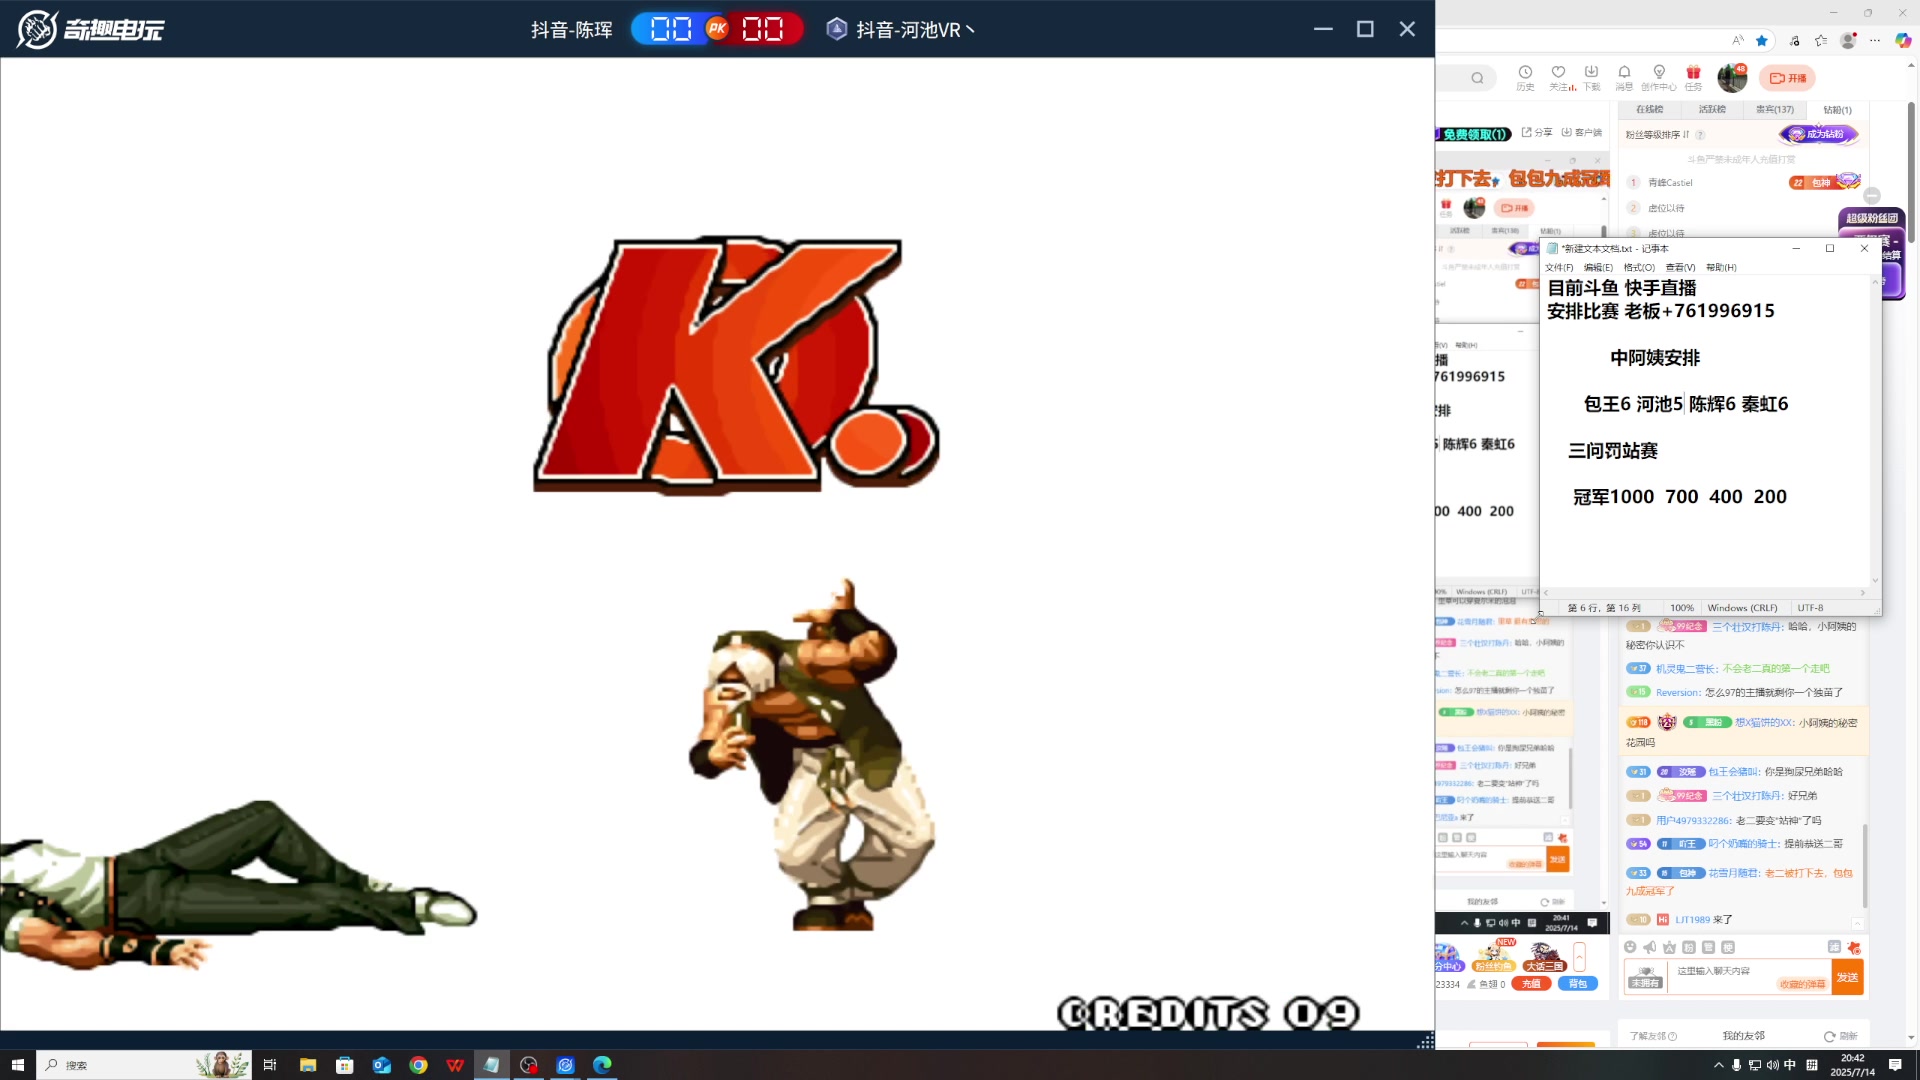Open the 创作中心 lightbulb icon
The height and width of the screenshot is (1080, 1920).
click(x=1659, y=77)
